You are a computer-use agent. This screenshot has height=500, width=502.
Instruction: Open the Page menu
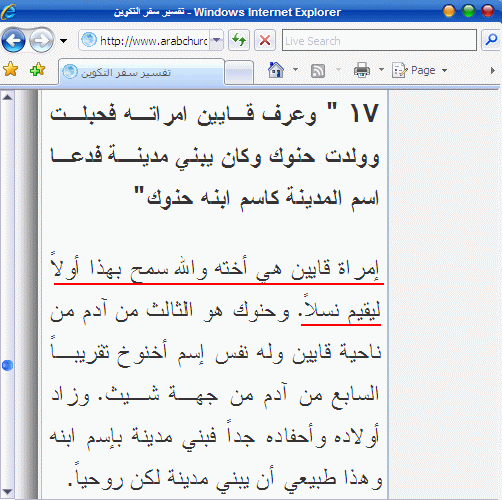click(420, 70)
